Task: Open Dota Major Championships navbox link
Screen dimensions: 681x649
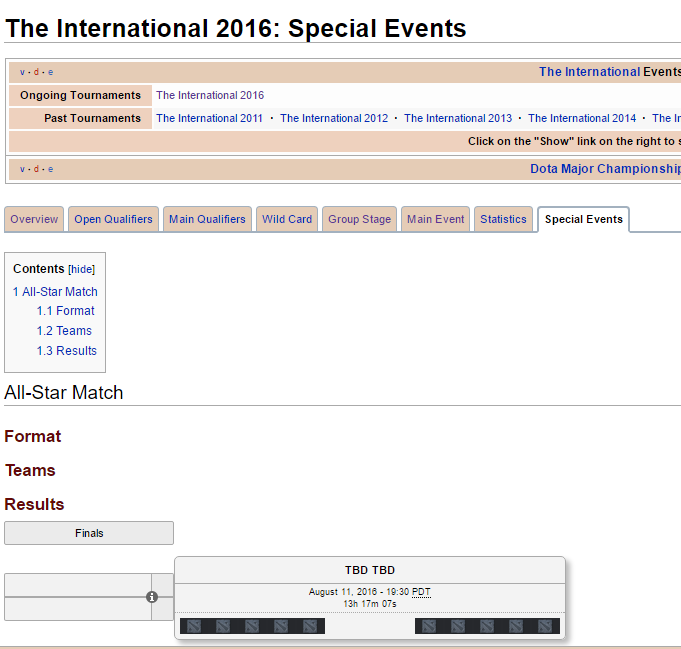Action: pos(605,169)
